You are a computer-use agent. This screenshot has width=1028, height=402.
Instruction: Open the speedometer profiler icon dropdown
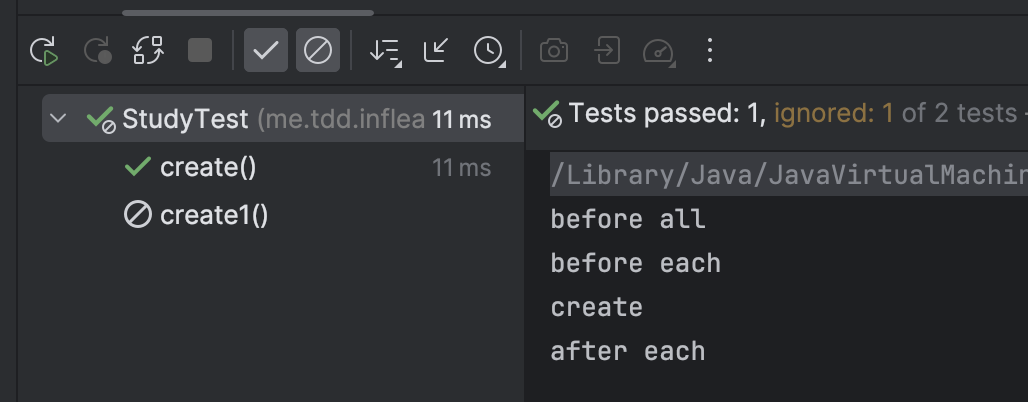pyautogui.click(x=659, y=51)
